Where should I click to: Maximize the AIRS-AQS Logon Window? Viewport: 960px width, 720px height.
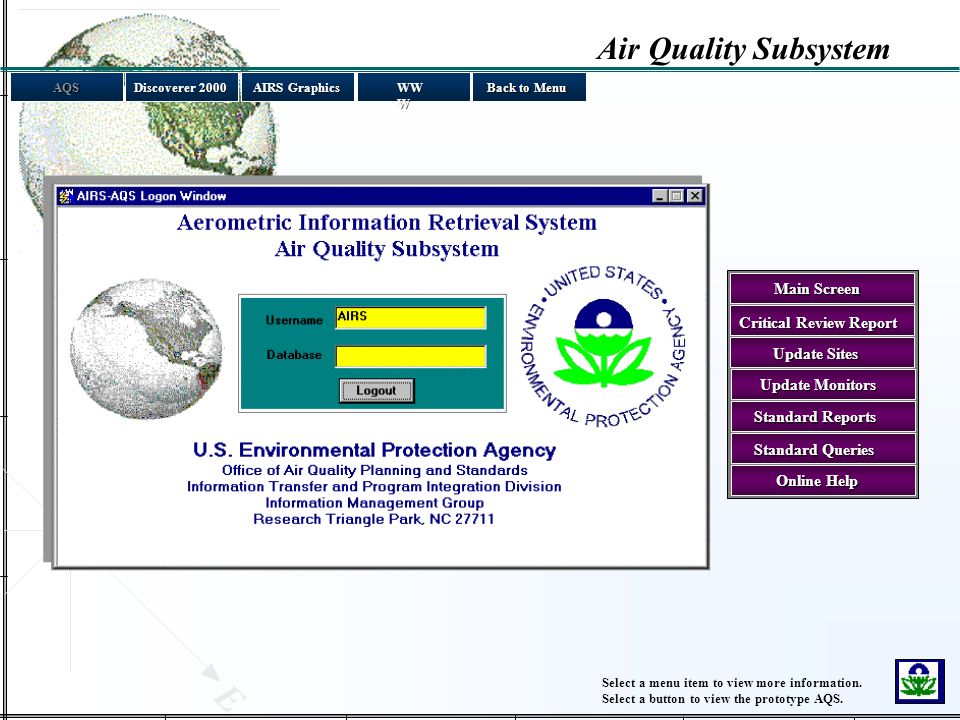click(x=677, y=196)
